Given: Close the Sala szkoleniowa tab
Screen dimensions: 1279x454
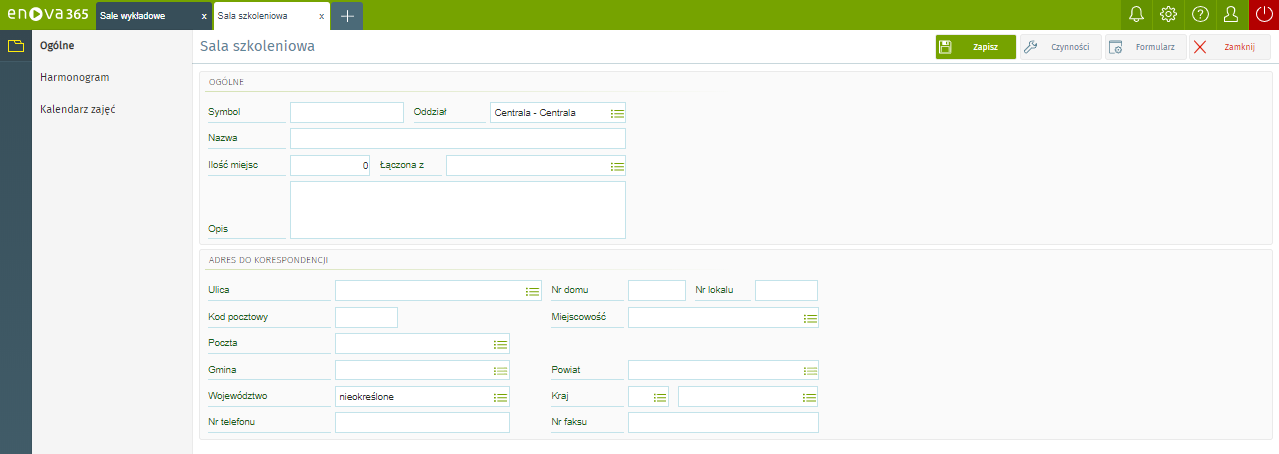Looking at the screenshot, I should [x=321, y=16].
